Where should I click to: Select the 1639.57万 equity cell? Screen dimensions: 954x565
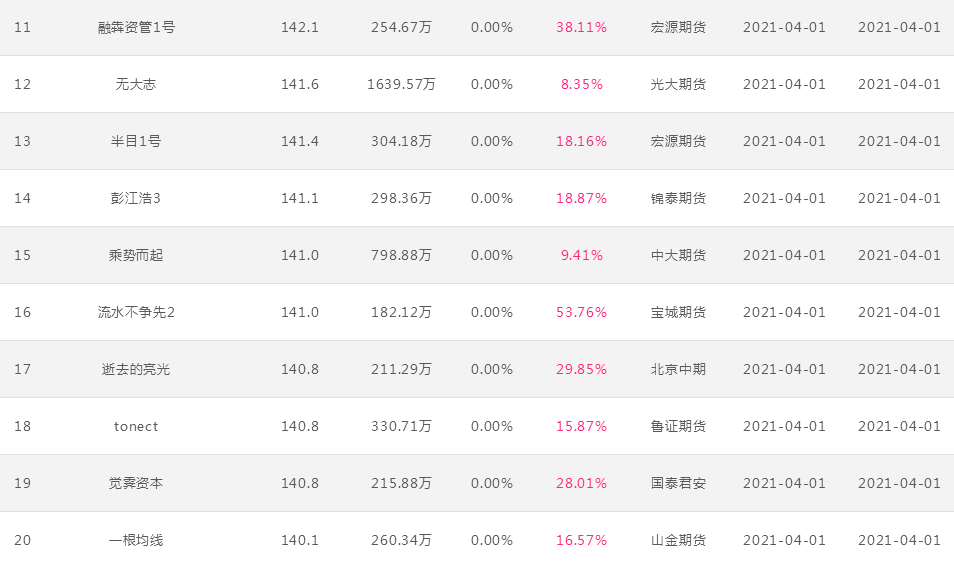tap(402, 84)
